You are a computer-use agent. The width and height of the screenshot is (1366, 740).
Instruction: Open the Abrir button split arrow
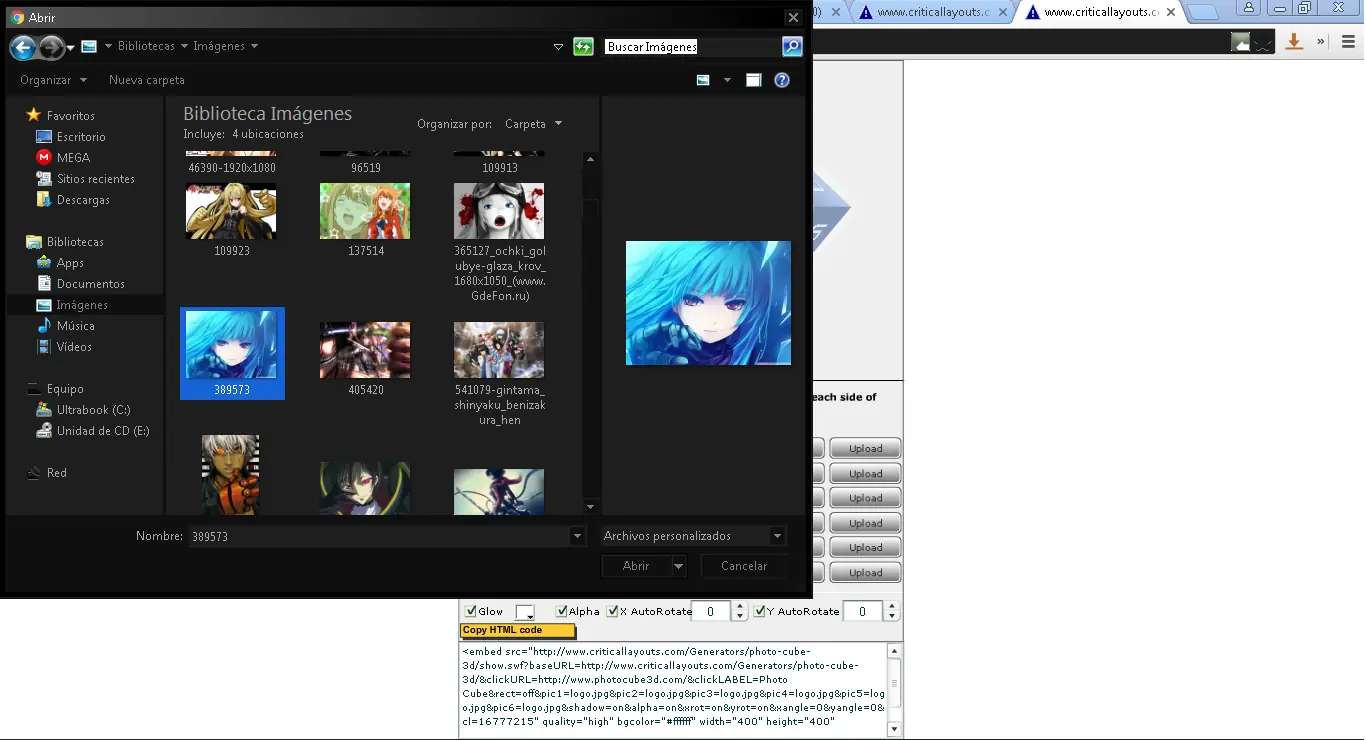pyautogui.click(x=679, y=566)
